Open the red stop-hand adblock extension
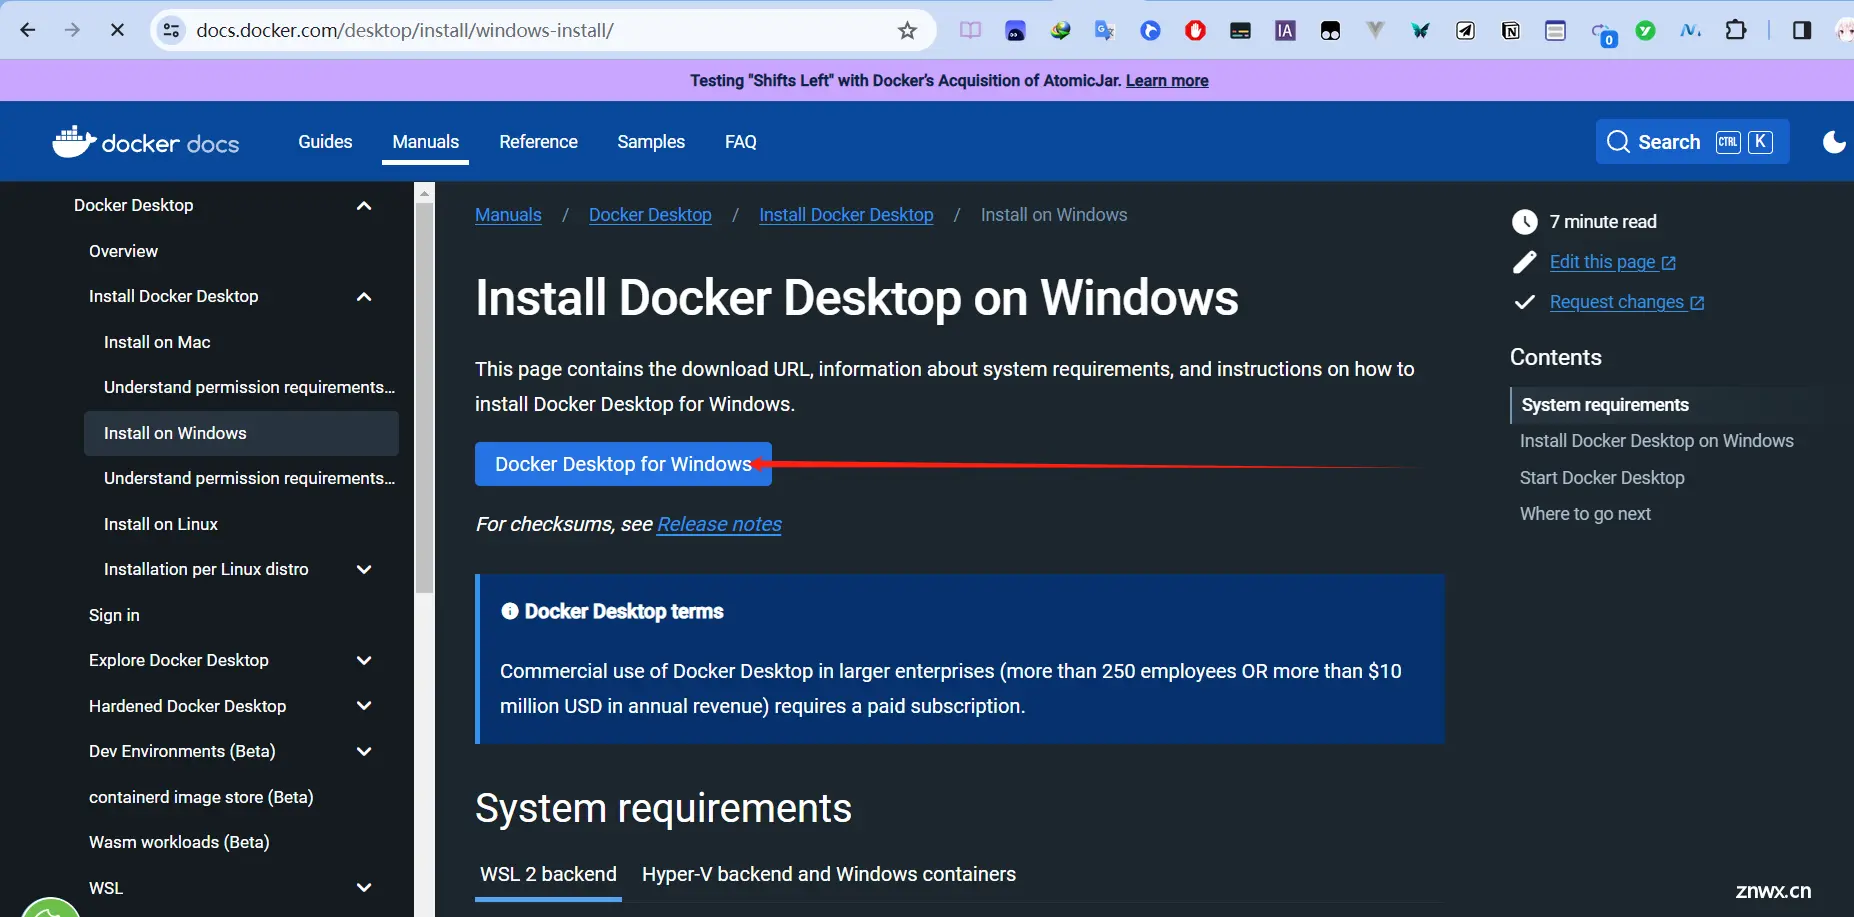Image resolution: width=1854 pixels, height=917 pixels. pos(1195,30)
